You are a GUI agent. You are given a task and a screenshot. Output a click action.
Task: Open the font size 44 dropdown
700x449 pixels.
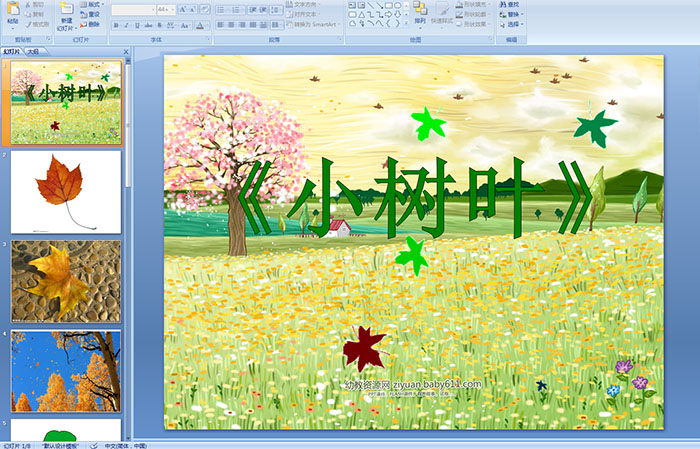[166, 10]
